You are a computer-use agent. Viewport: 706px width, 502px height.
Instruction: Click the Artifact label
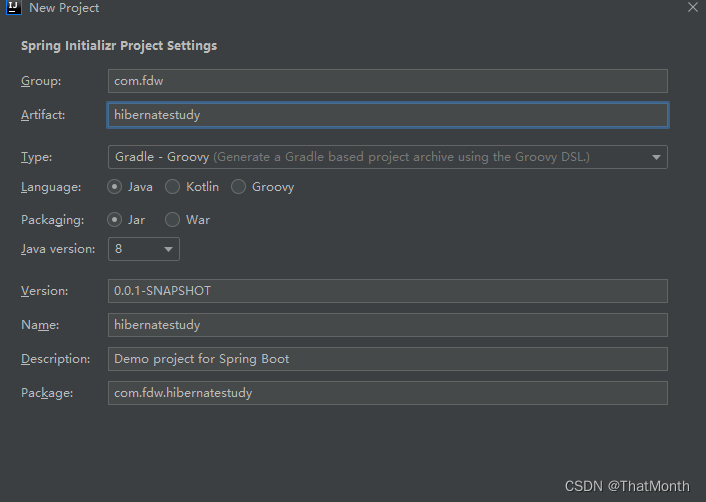[43, 115]
